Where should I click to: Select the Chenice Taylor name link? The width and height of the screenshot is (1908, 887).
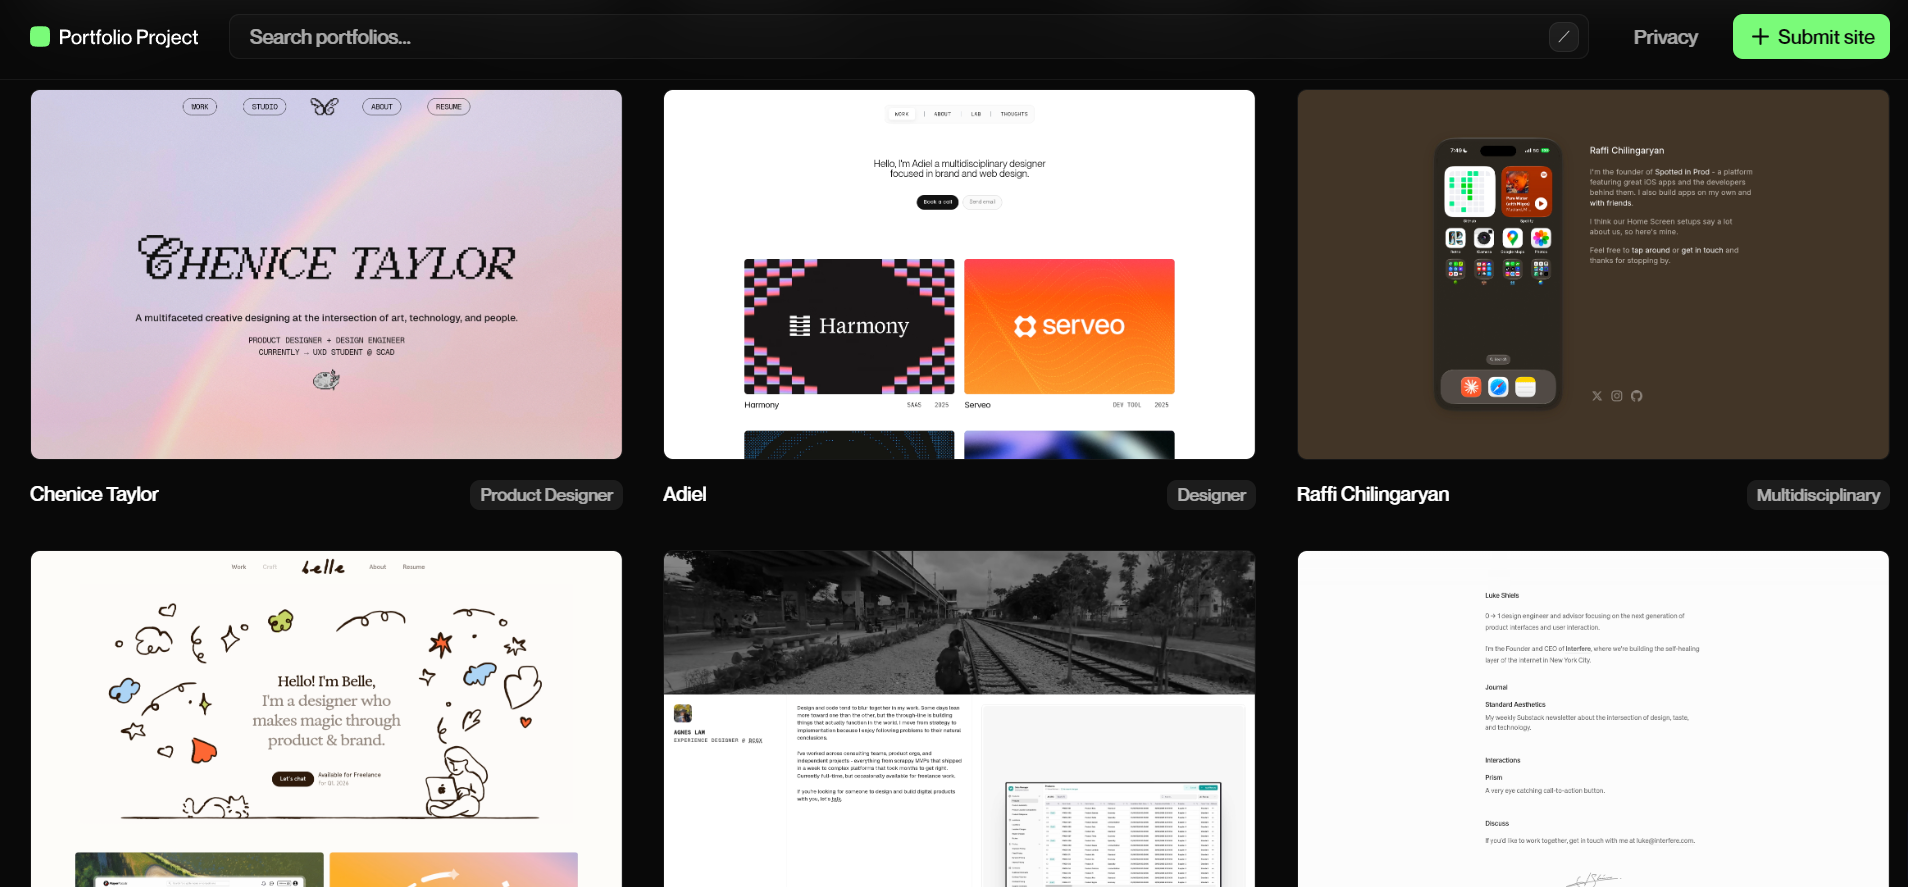94,494
